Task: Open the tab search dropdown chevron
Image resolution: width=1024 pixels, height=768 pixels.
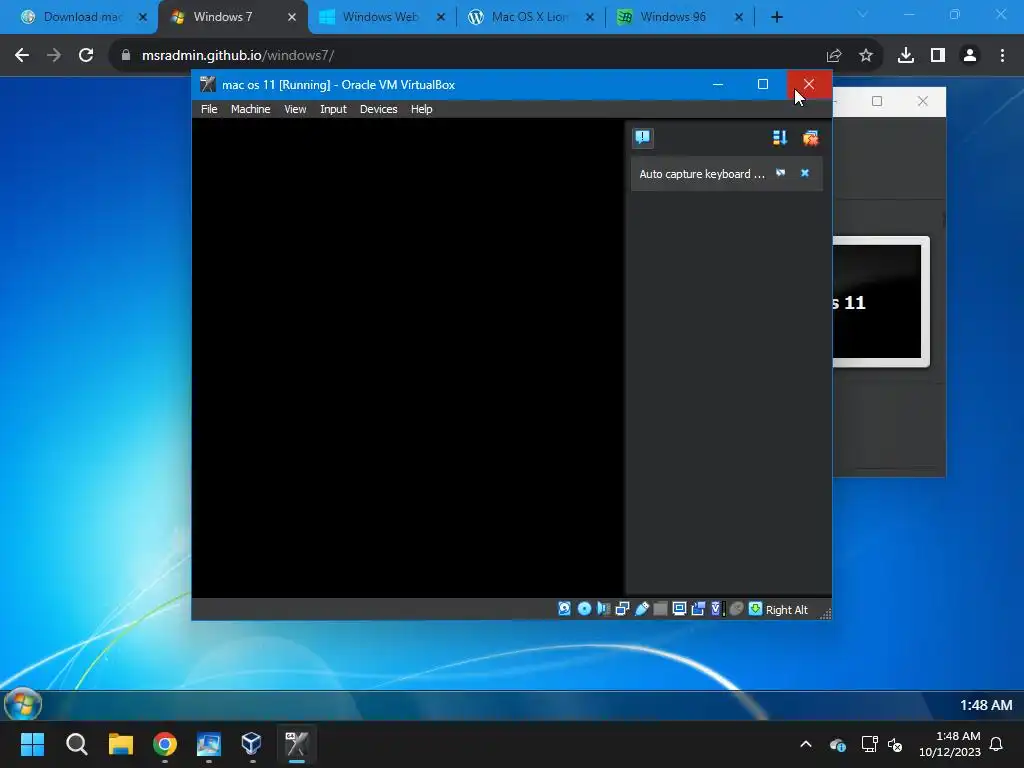Action: click(862, 14)
